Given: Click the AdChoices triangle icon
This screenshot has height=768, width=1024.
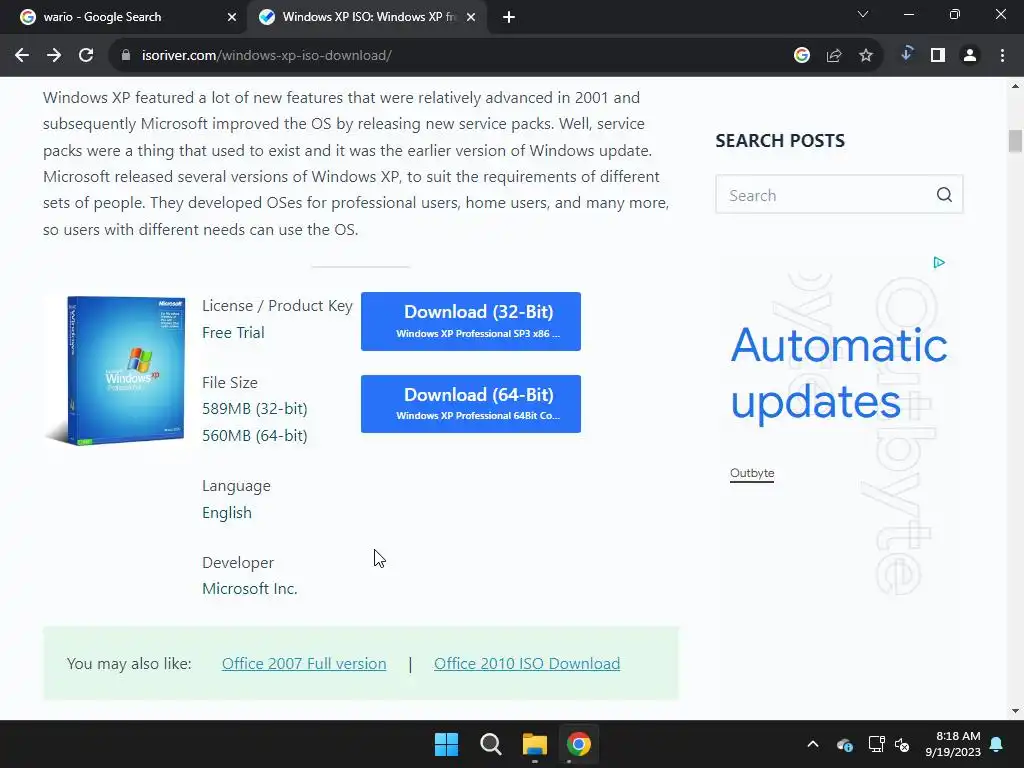Looking at the screenshot, I should tap(939, 263).
